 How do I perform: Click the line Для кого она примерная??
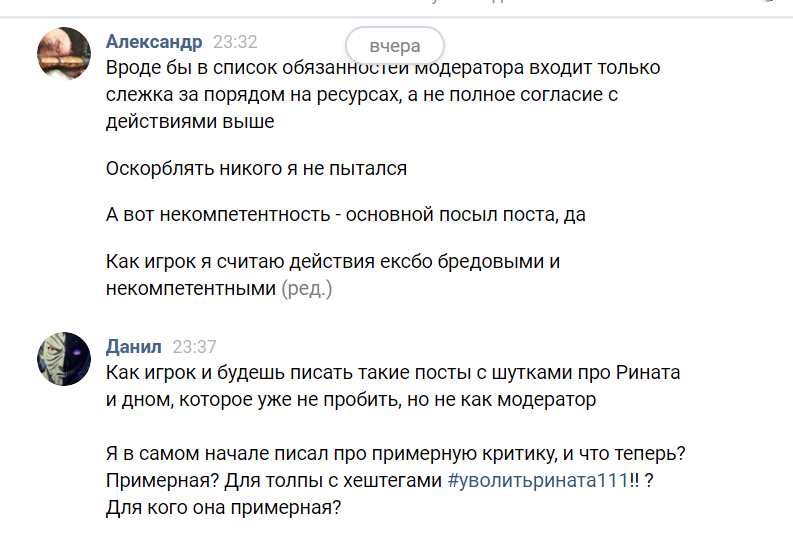pyautogui.click(x=224, y=507)
